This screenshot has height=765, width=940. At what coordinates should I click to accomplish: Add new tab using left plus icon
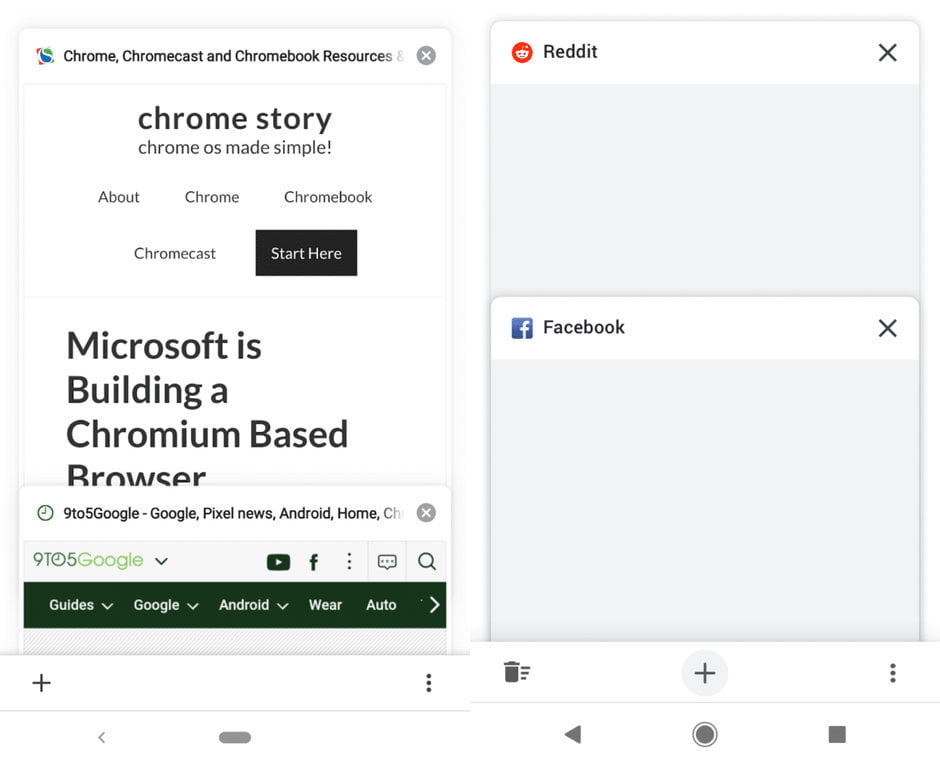[41, 683]
